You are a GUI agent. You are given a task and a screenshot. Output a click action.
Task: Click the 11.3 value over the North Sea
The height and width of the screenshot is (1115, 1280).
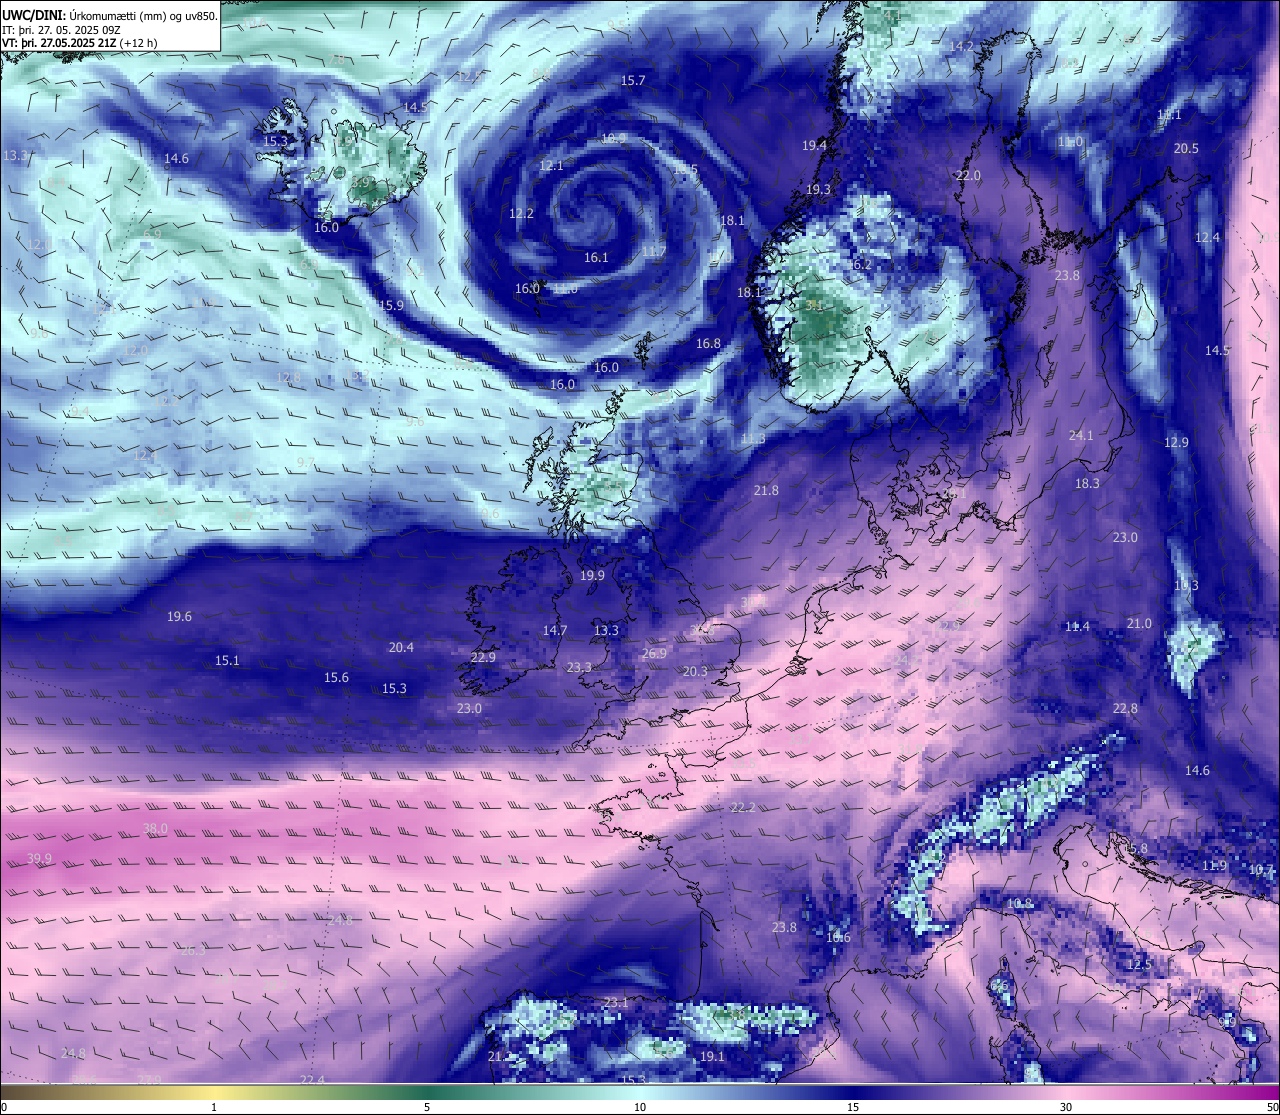point(753,439)
